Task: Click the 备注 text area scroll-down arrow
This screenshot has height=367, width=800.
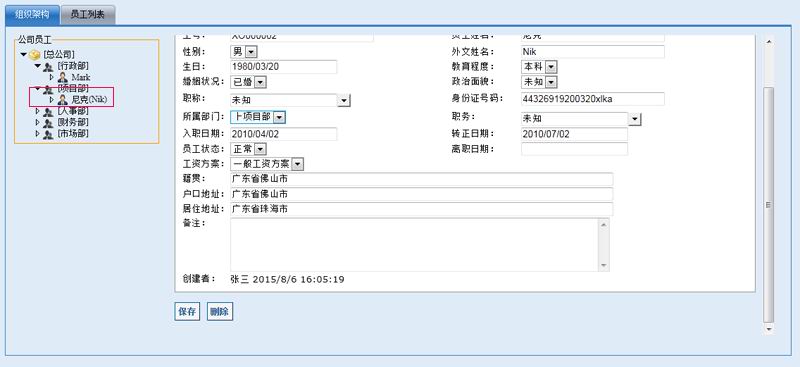Action: (x=604, y=266)
